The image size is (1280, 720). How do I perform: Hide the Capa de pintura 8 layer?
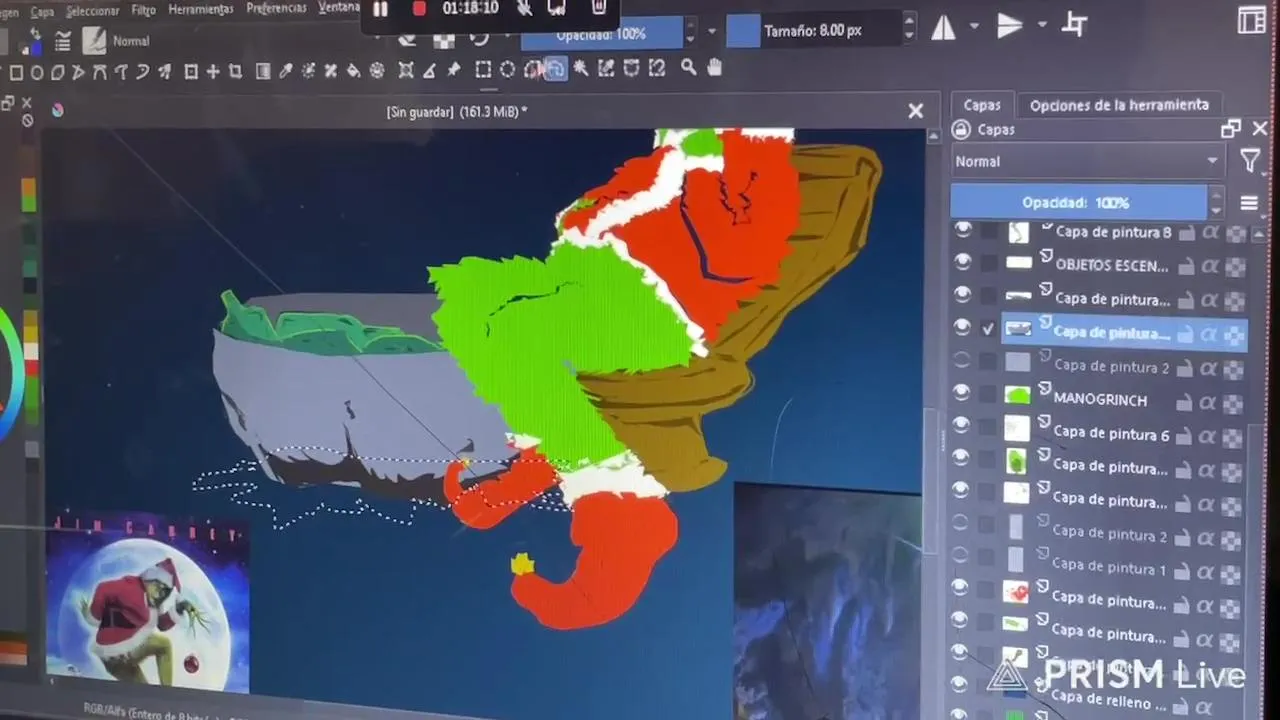click(x=963, y=230)
